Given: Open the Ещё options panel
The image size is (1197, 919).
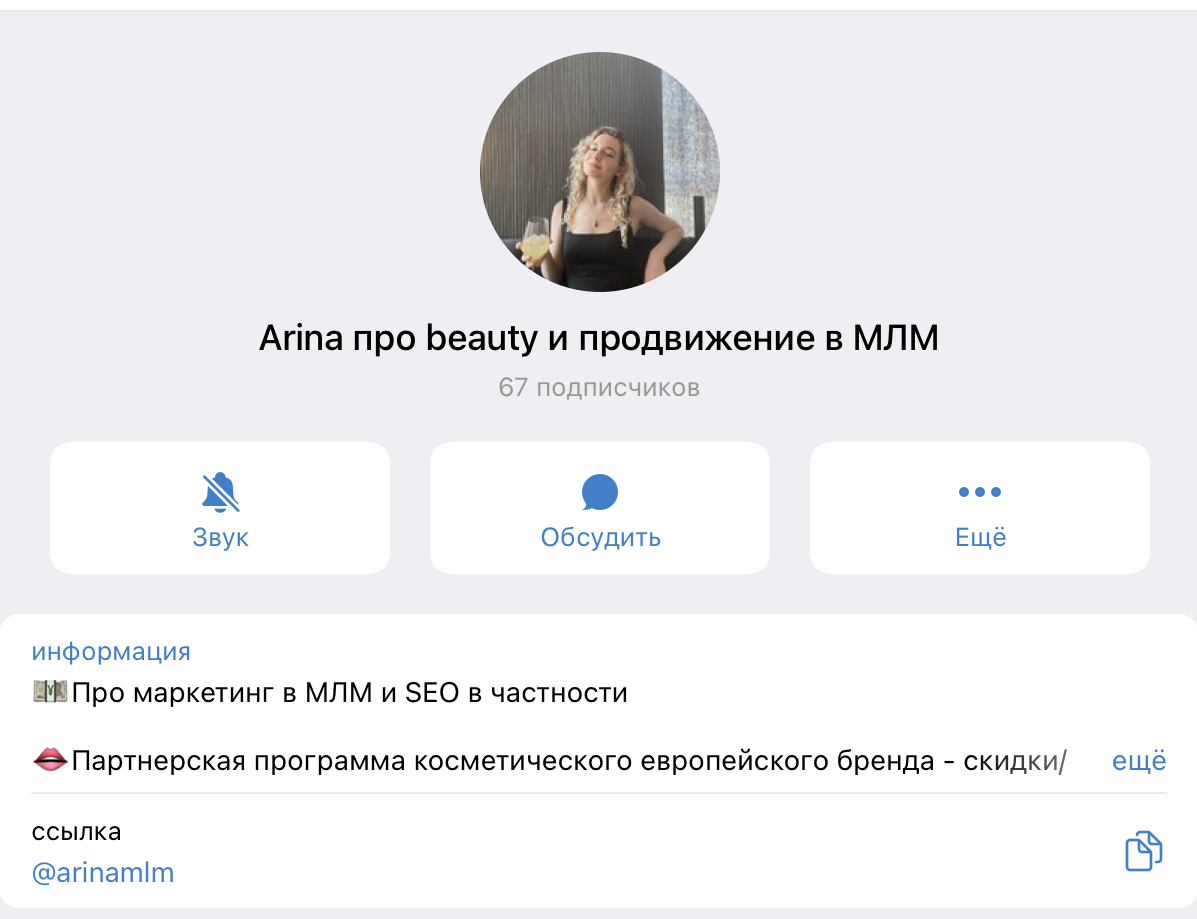Looking at the screenshot, I should pyautogui.click(x=979, y=507).
